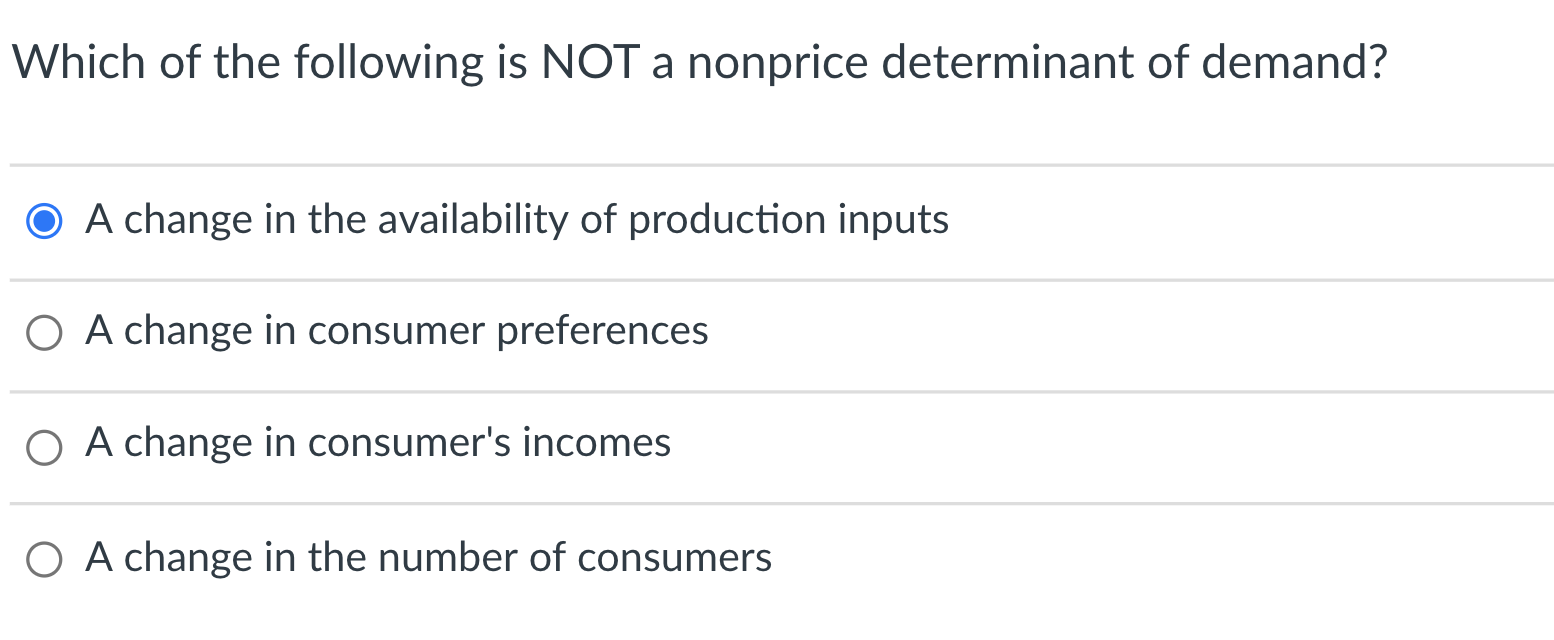The height and width of the screenshot is (640, 1554).
Task: Click the word 'NOT' in the question
Action: click(x=590, y=62)
